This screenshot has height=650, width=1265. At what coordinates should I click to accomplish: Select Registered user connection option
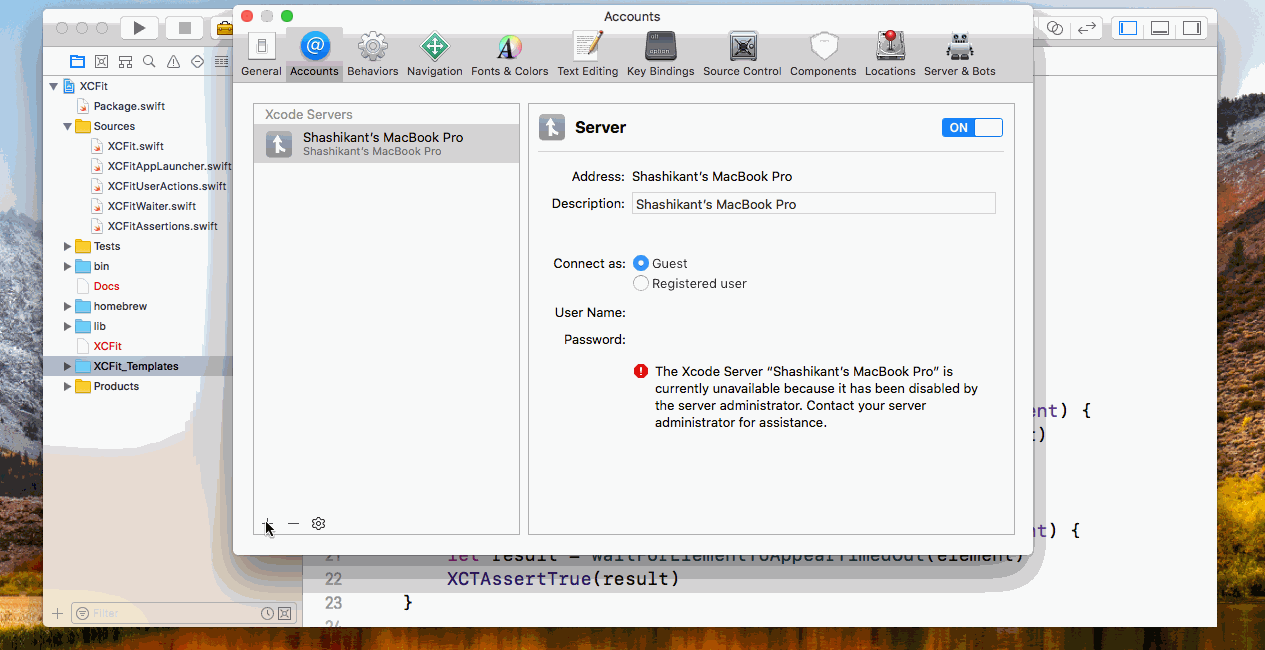pos(641,283)
